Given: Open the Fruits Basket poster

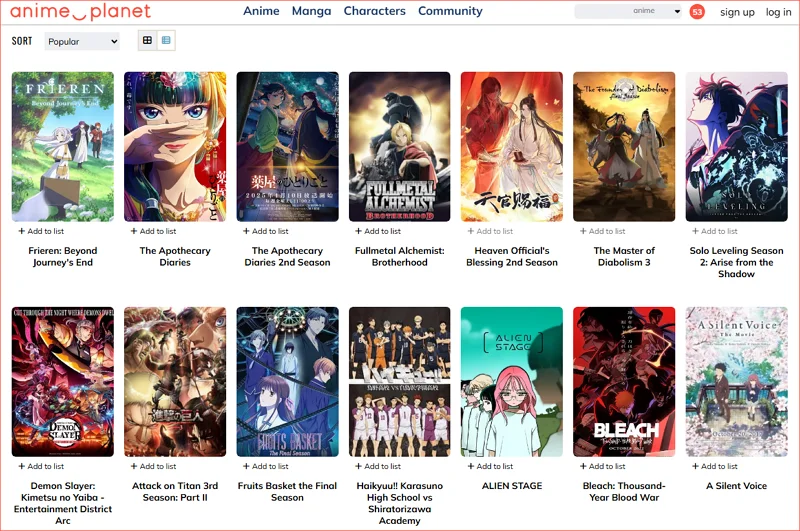Looking at the screenshot, I should click(x=287, y=382).
